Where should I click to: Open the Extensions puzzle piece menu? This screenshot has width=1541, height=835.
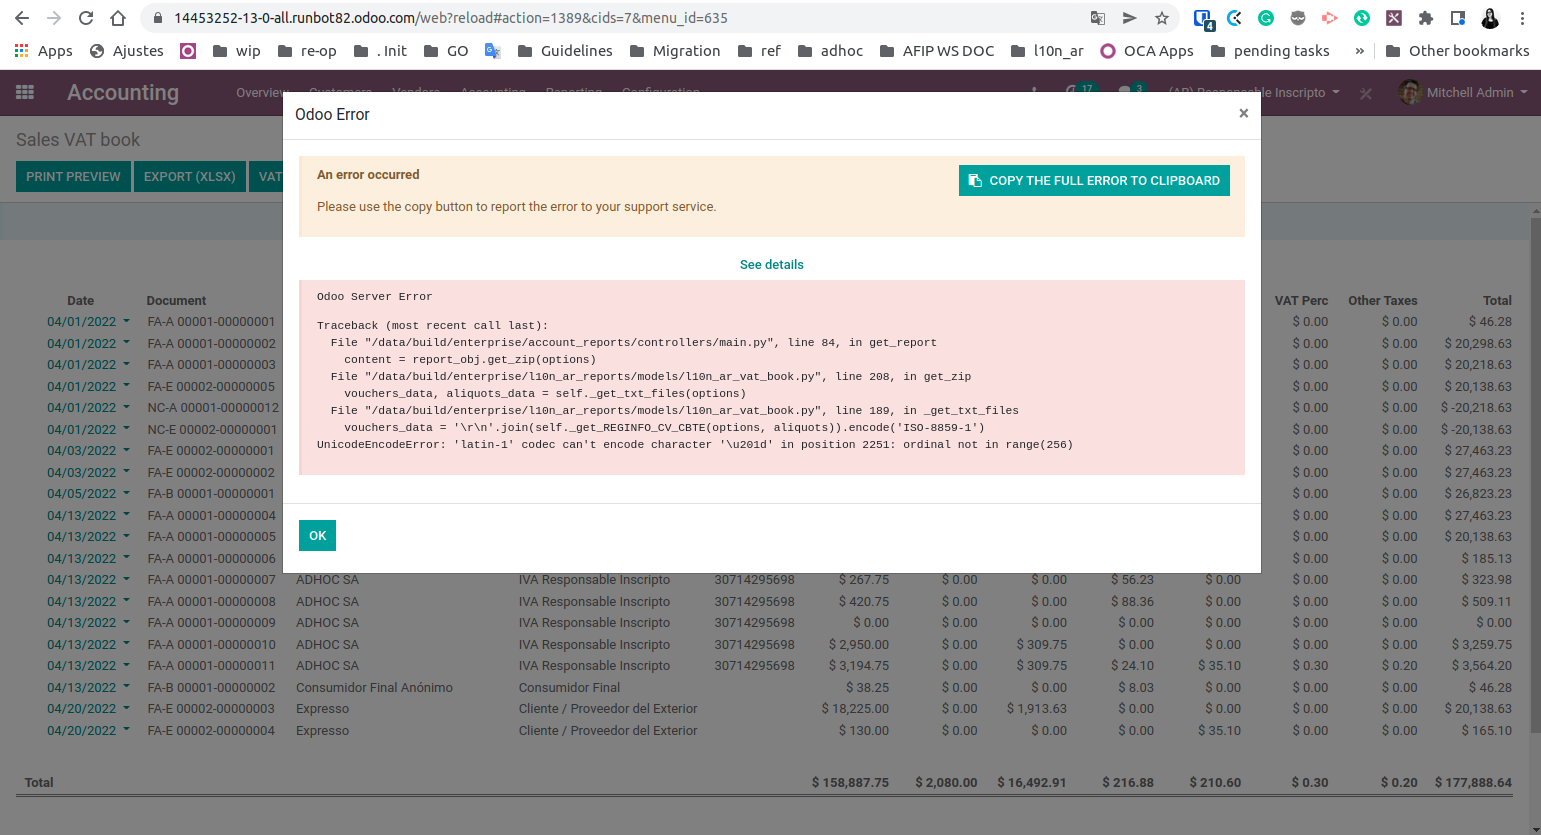(x=1426, y=18)
